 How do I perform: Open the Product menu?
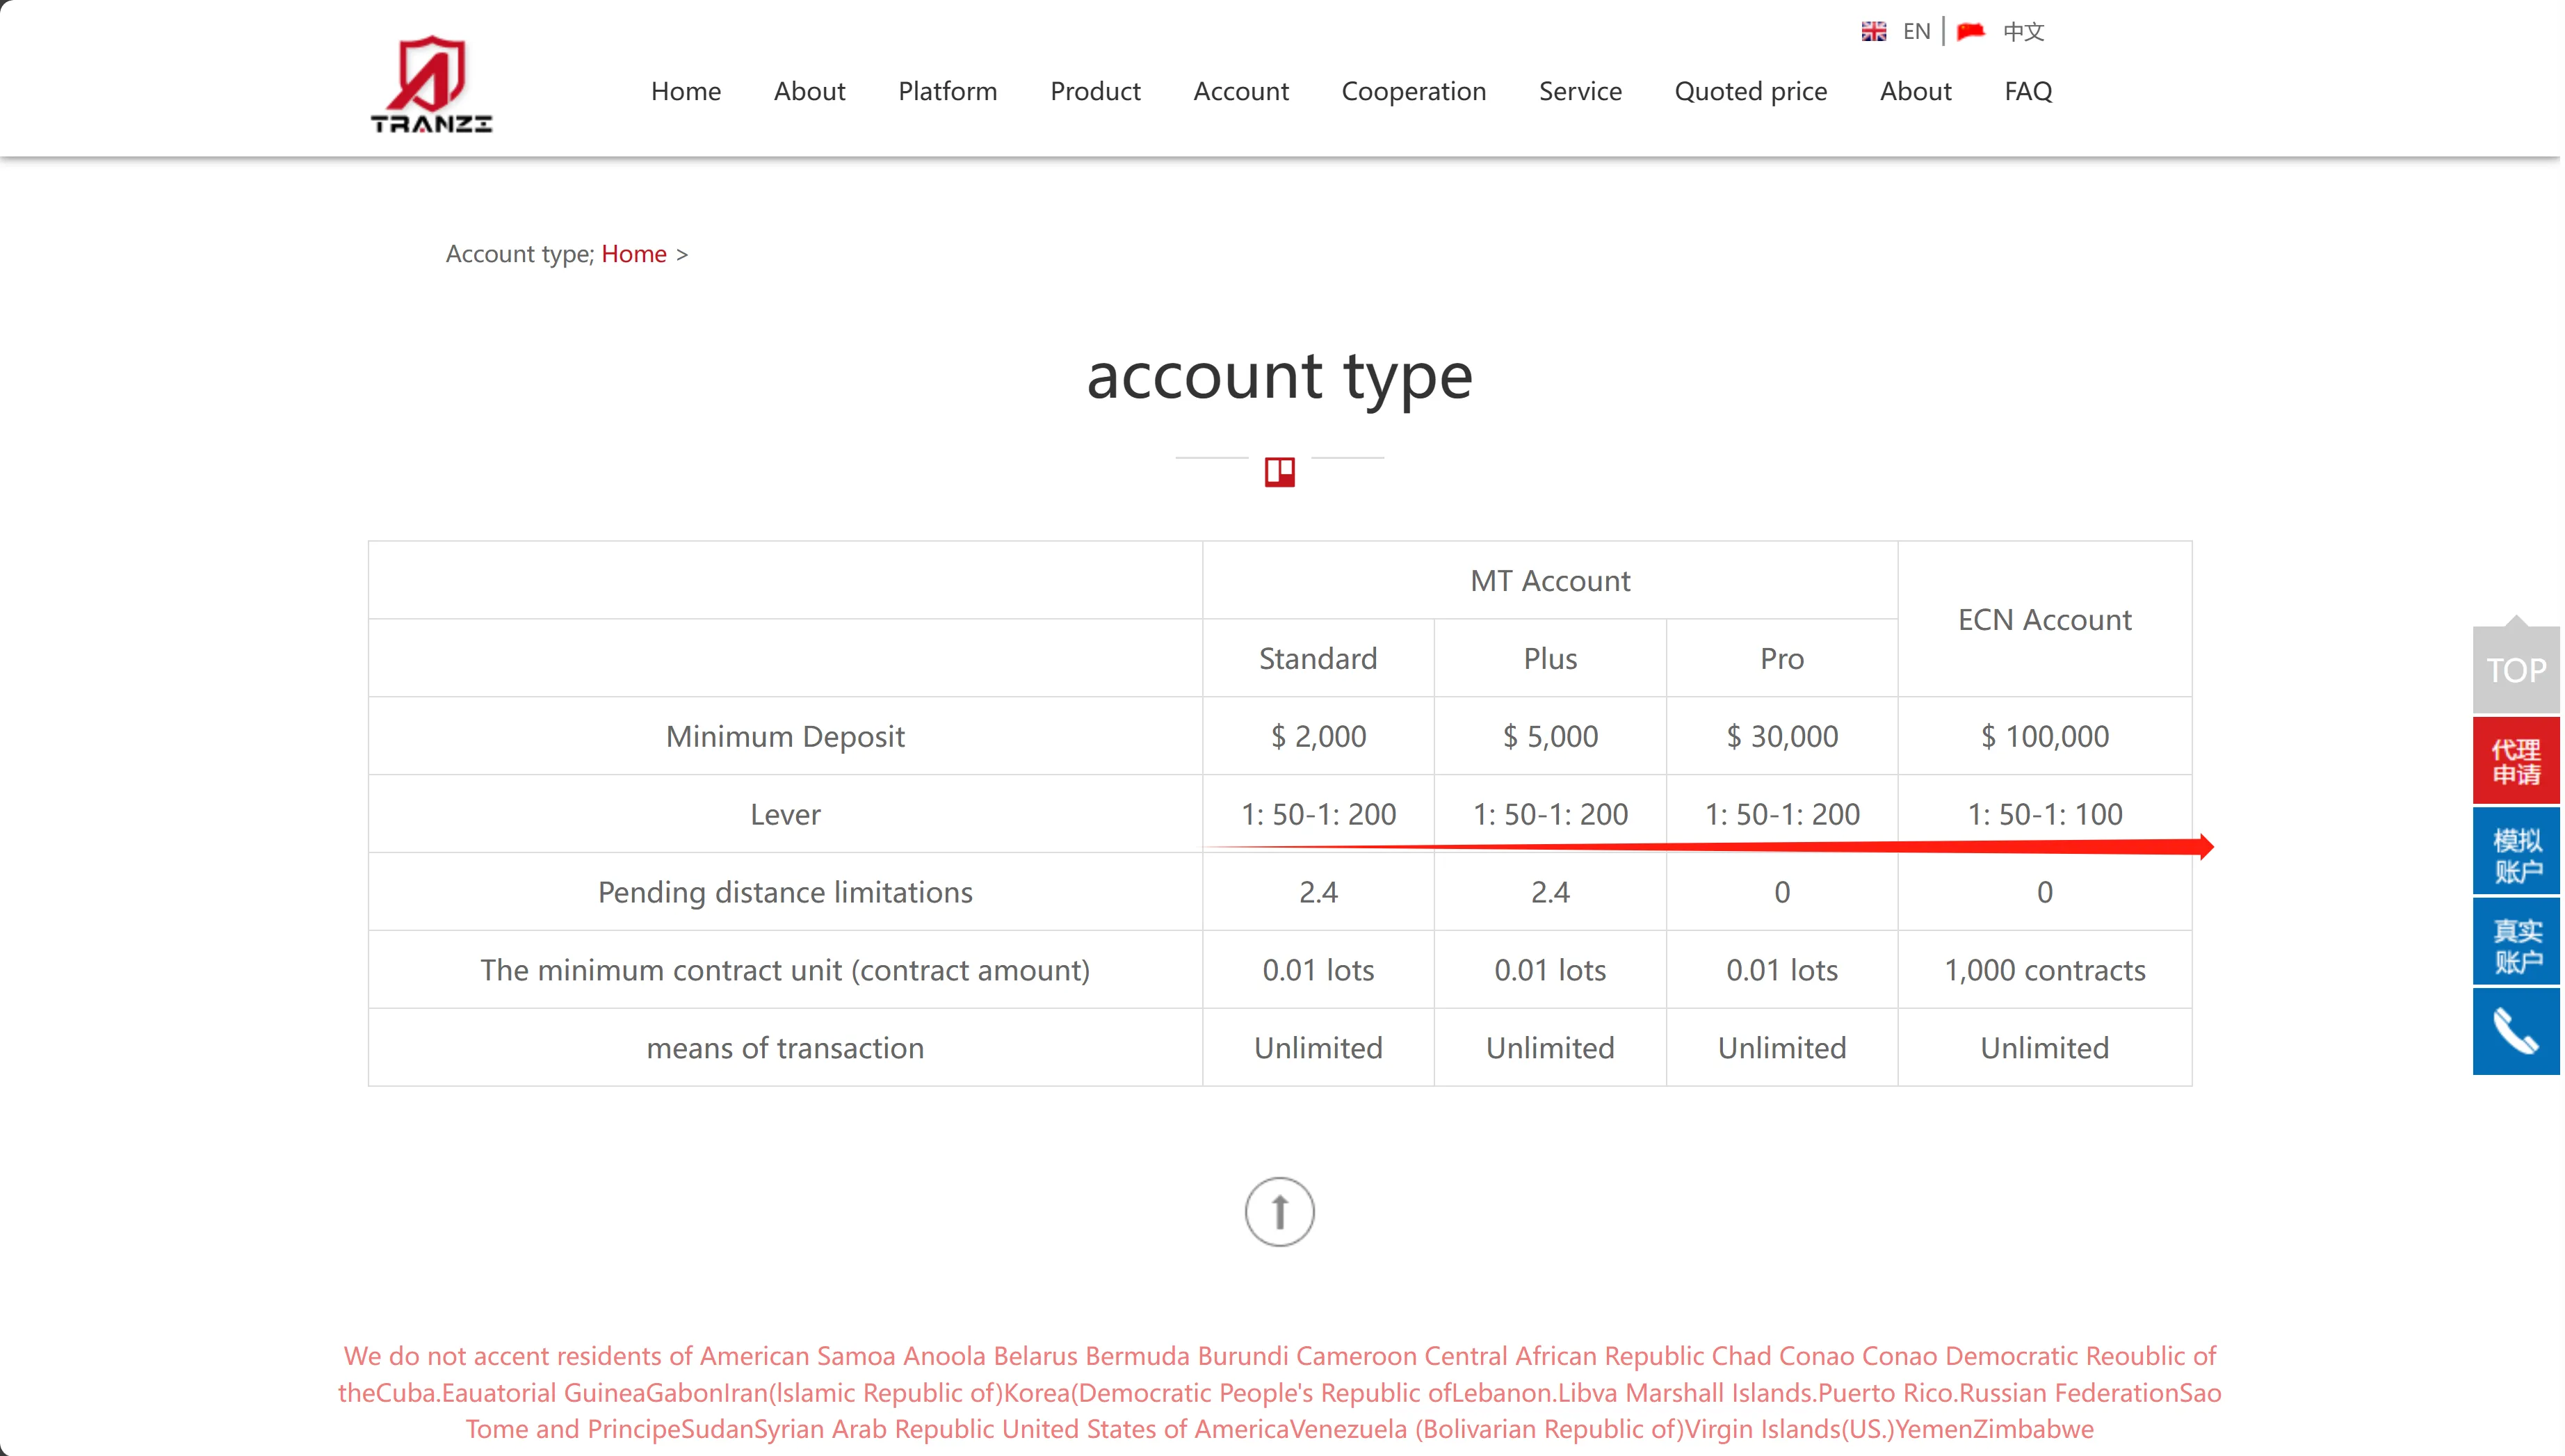[x=1095, y=91]
